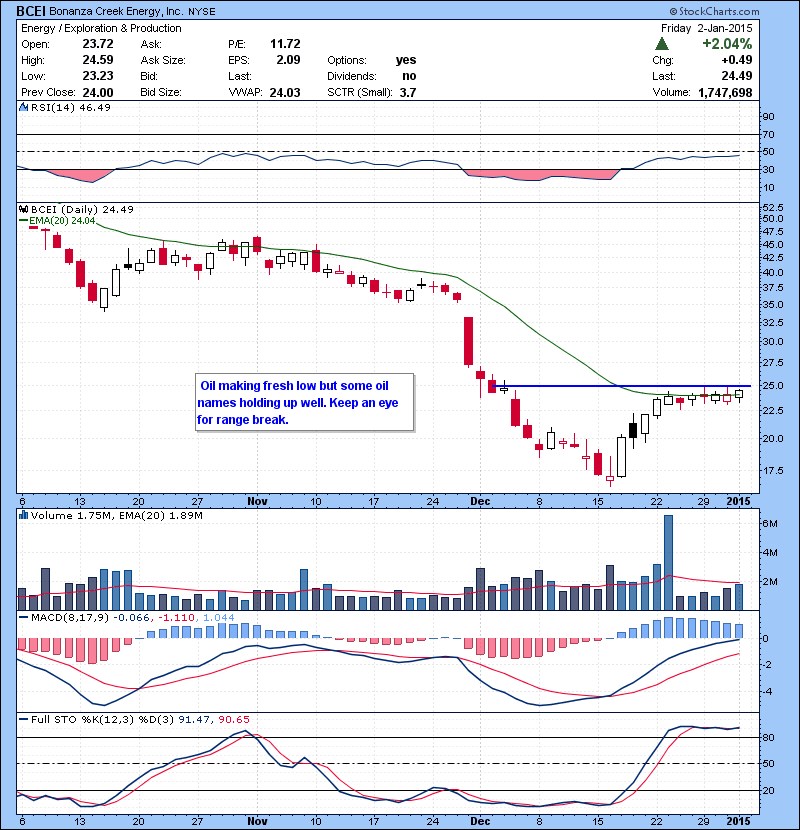Click the SCTR (Small) 3.7 value
Screen dimensions: 800x830
[408, 92]
